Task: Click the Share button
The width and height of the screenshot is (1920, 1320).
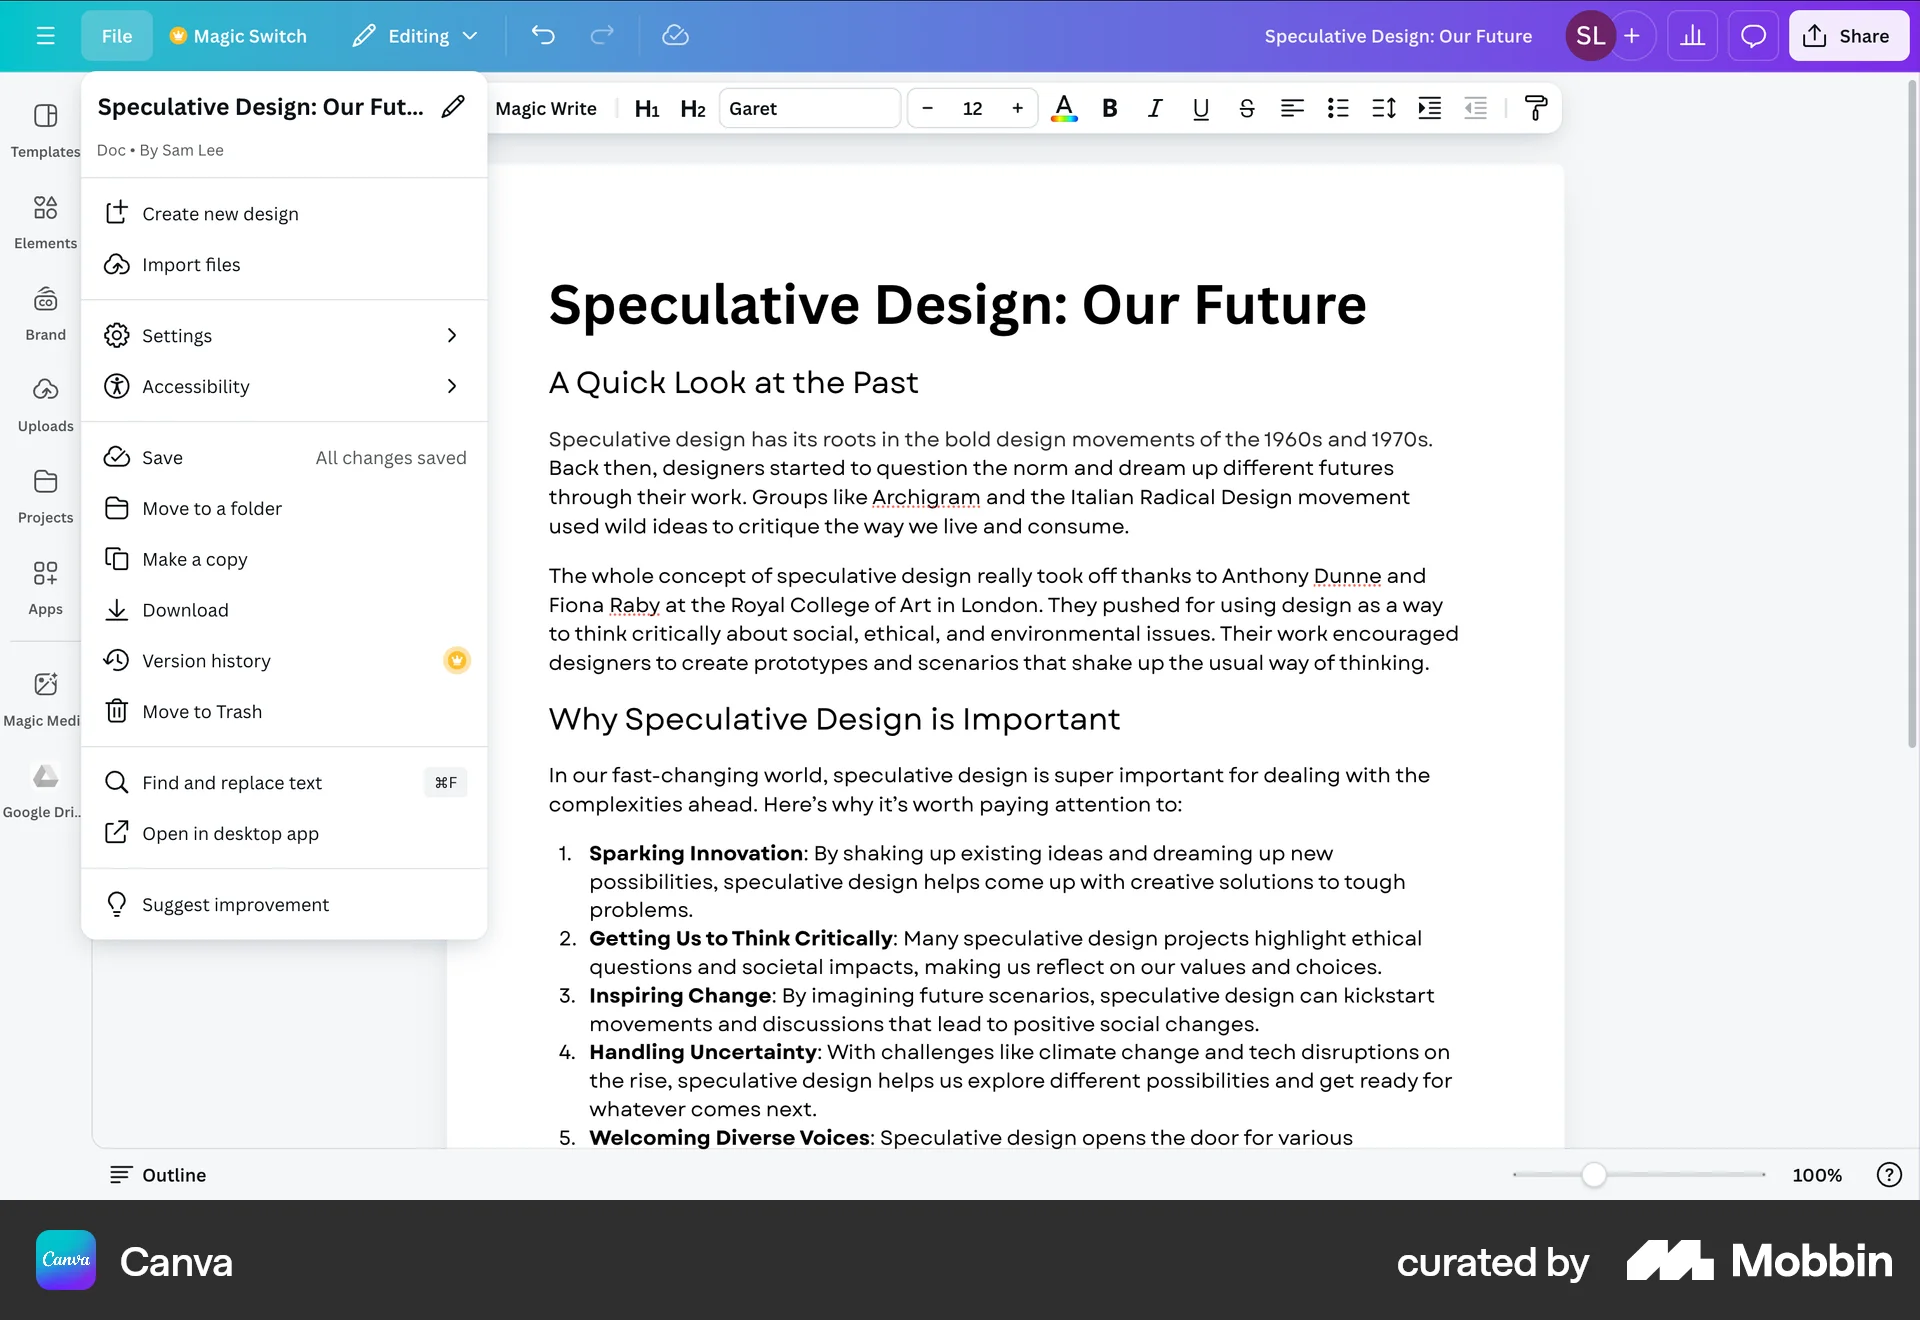Action: pos(1848,35)
